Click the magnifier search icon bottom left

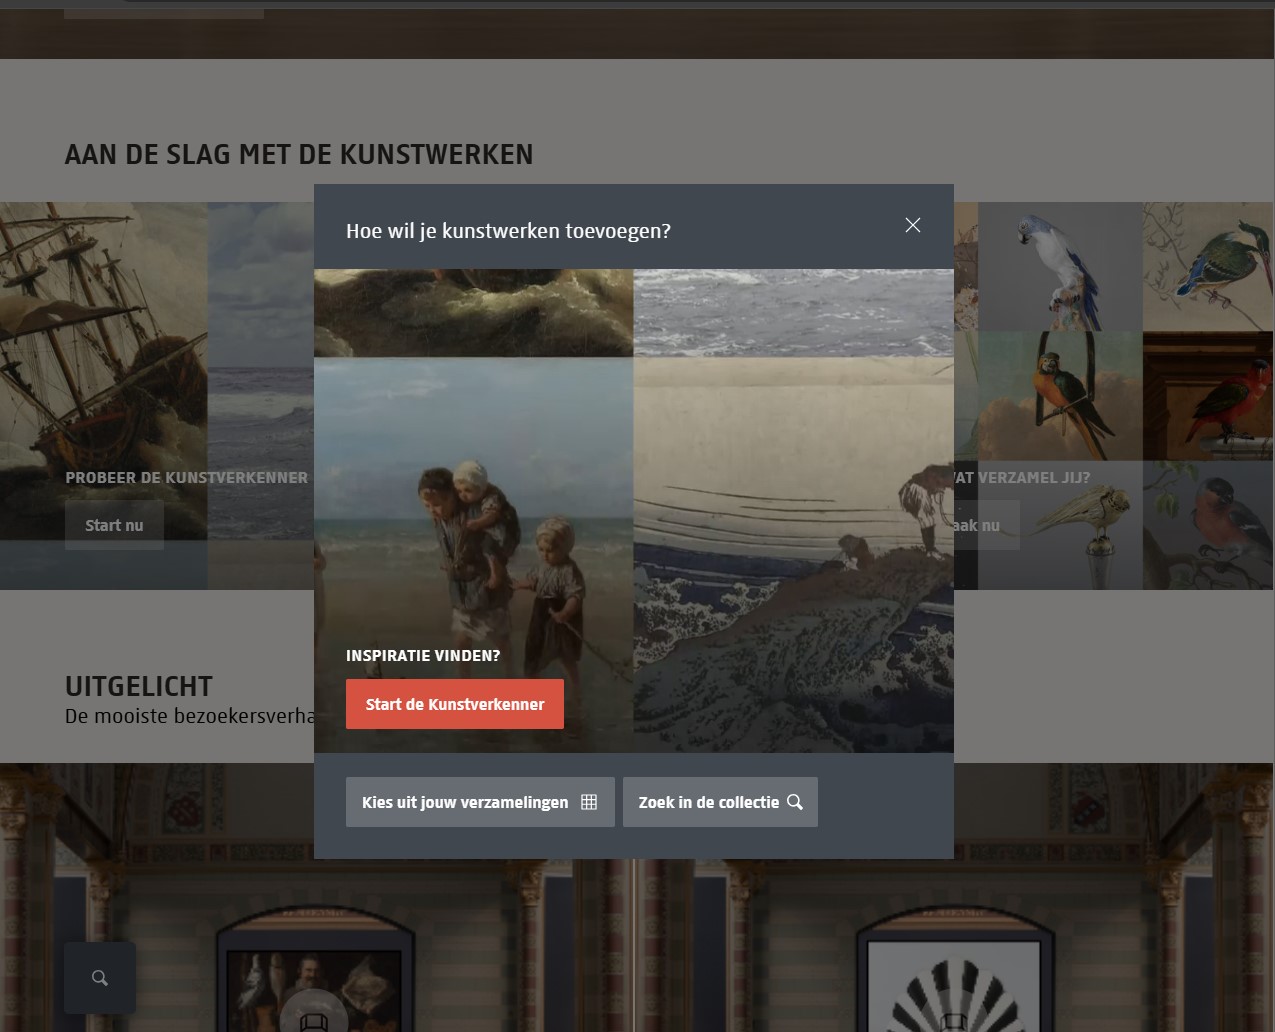(x=100, y=978)
